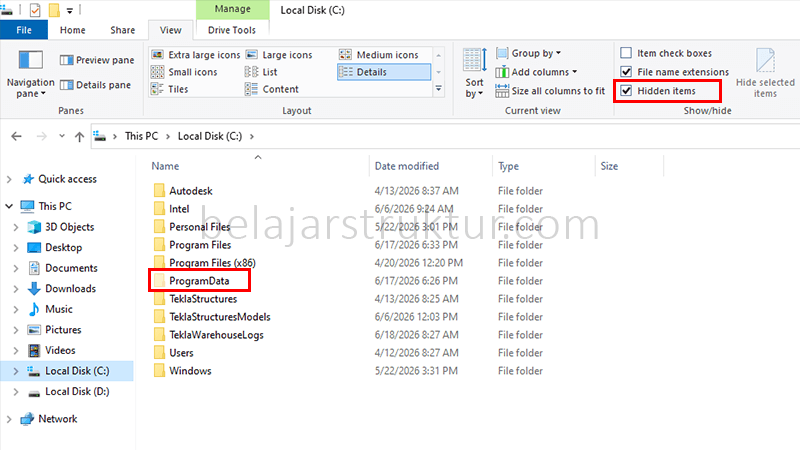Select the Videos sidebar icon
Screen dimensions: 800x450
[x=34, y=351]
